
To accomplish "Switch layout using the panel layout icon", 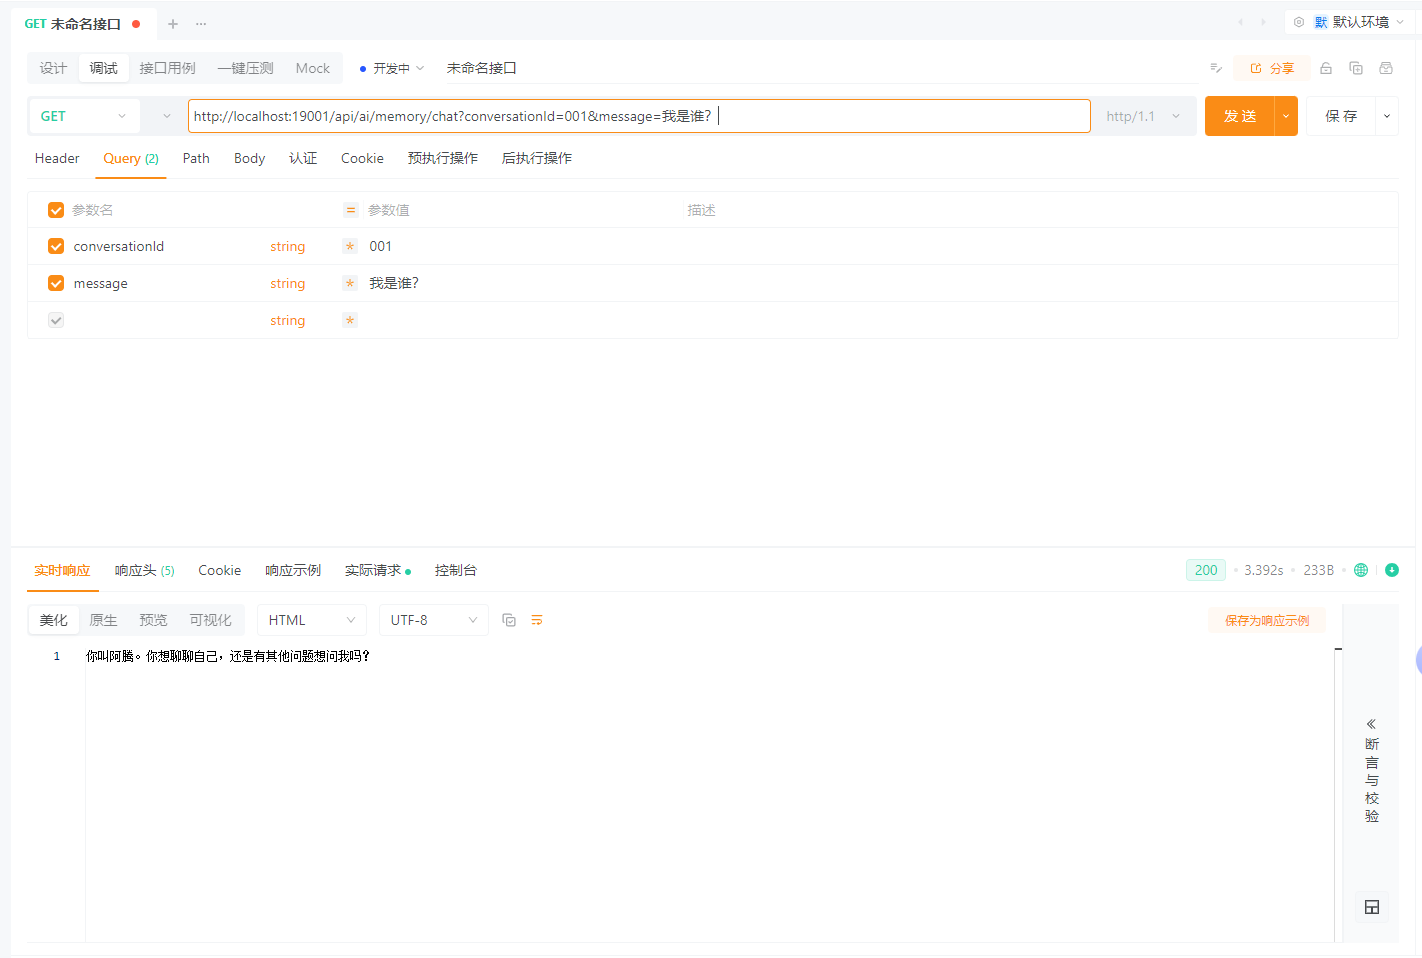I will [x=1371, y=907].
